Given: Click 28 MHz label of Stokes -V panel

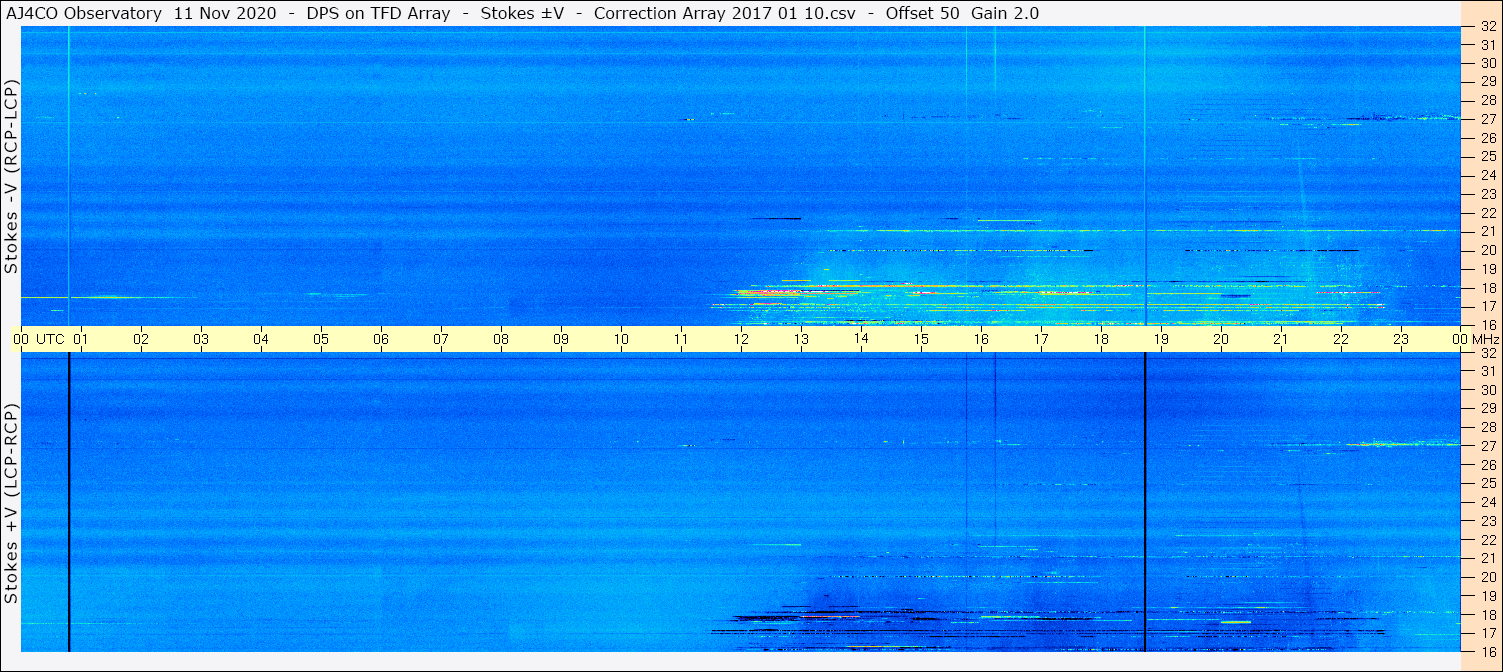Looking at the screenshot, I should point(1488,100).
